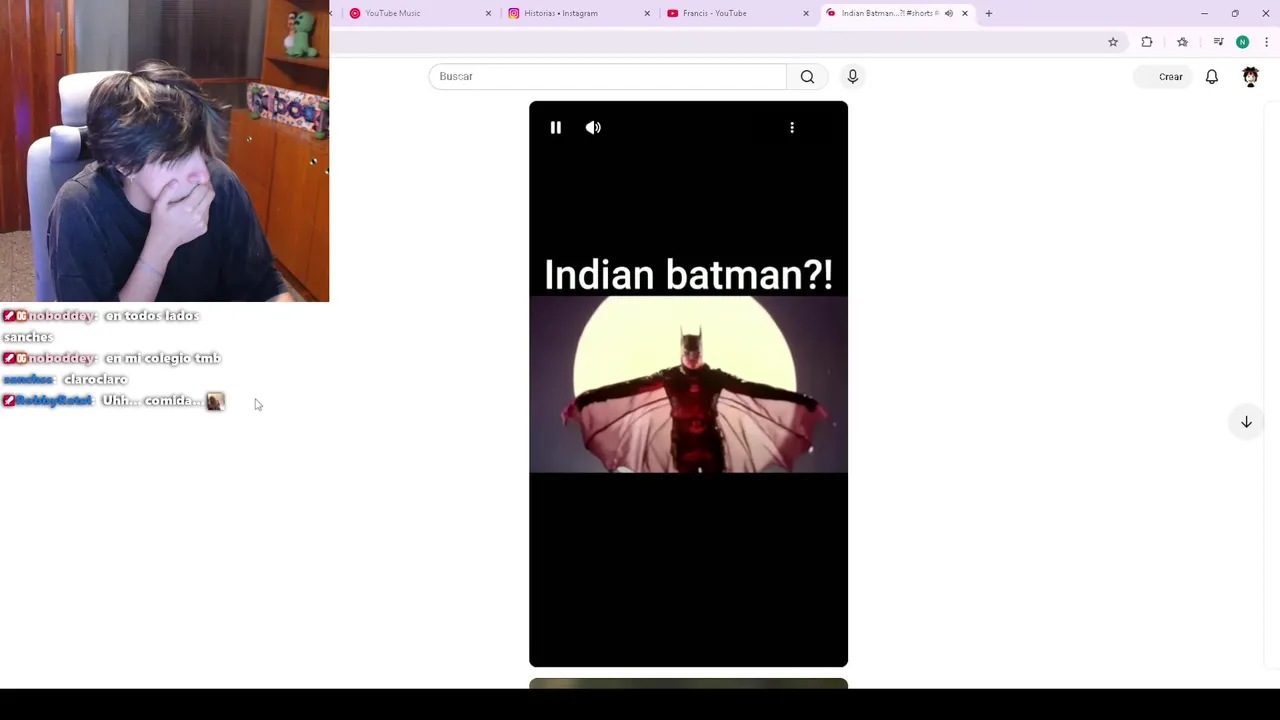Viewport: 1280px width, 720px height.
Task: Click the Indian batman video frame
Action: click(688, 385)
